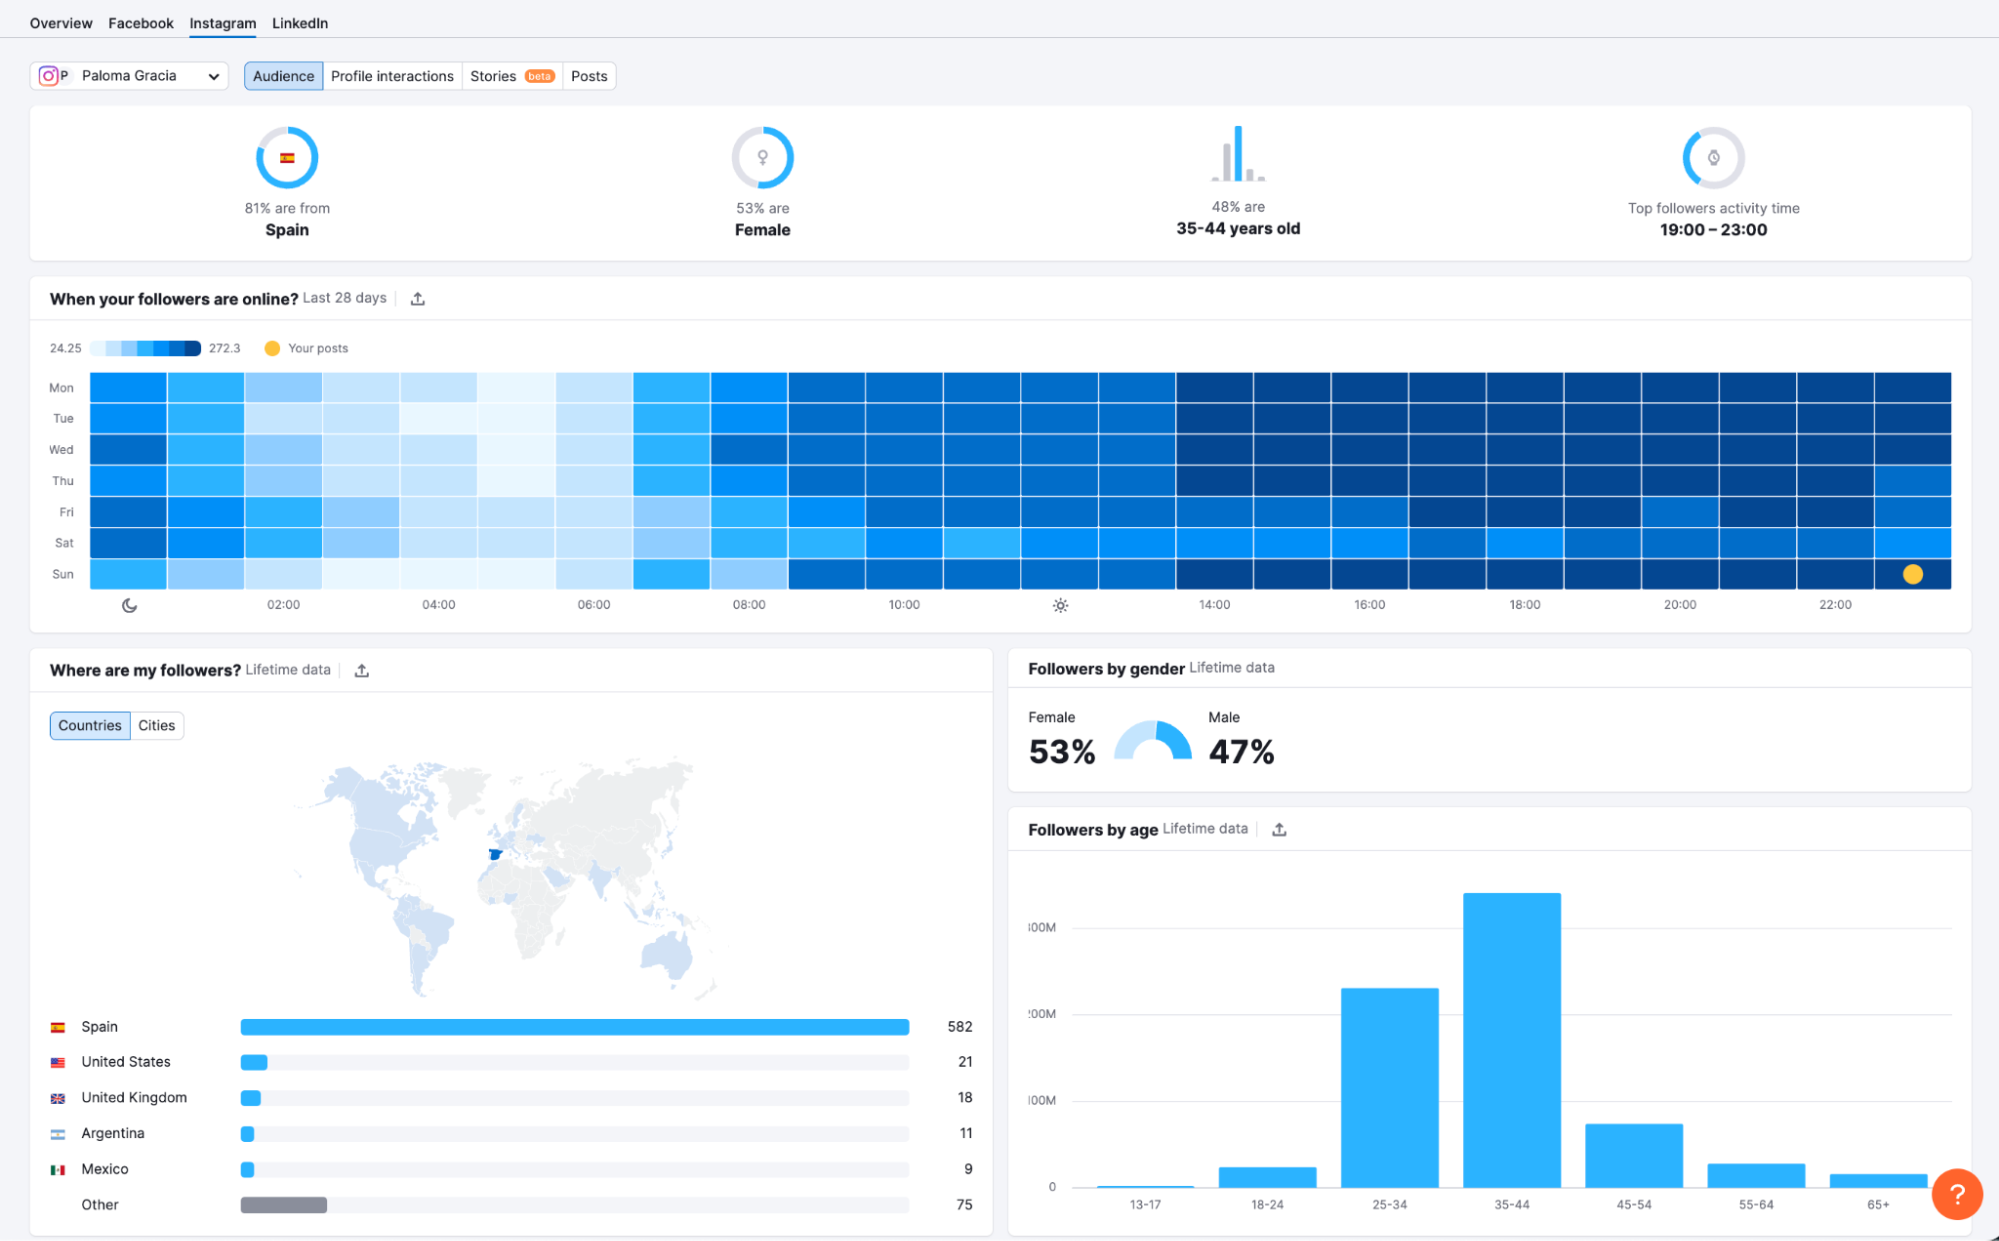Click the orange help question mark button
Screen dimensions: 1999x1241
[x=1957, y=1194]
